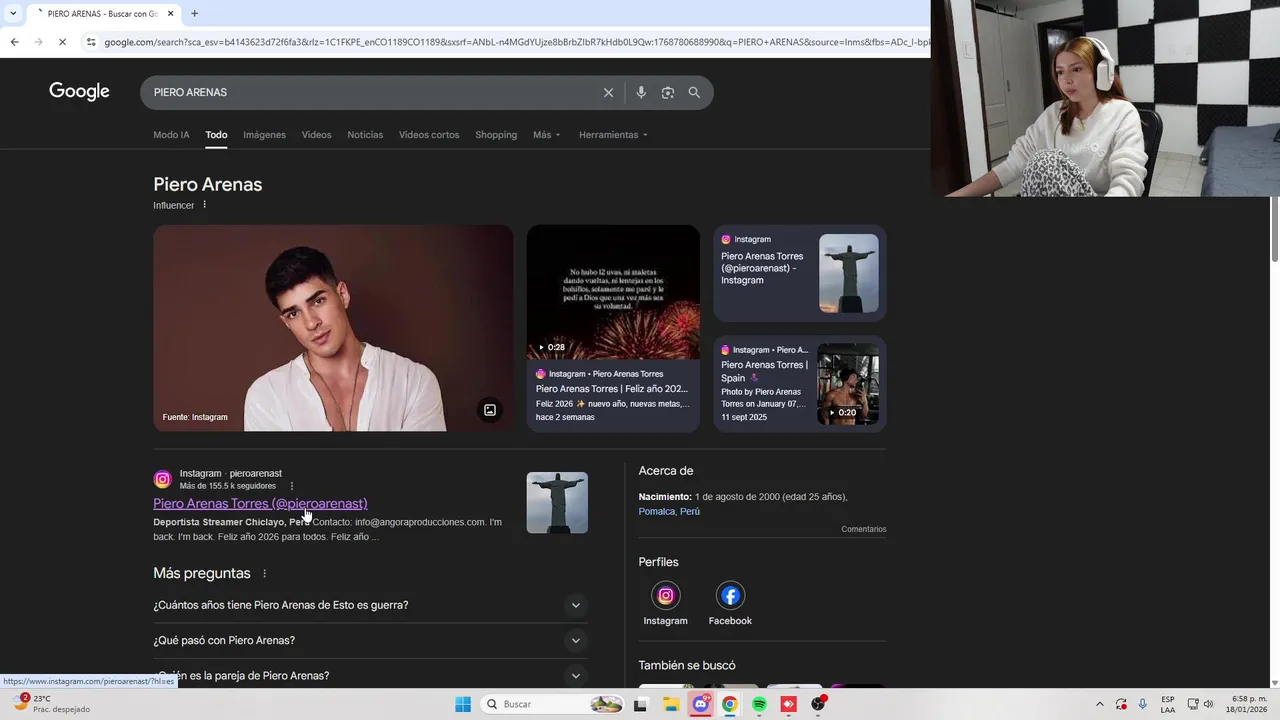Open the Instagram profile icon under Perfiles

coord(666,596)
